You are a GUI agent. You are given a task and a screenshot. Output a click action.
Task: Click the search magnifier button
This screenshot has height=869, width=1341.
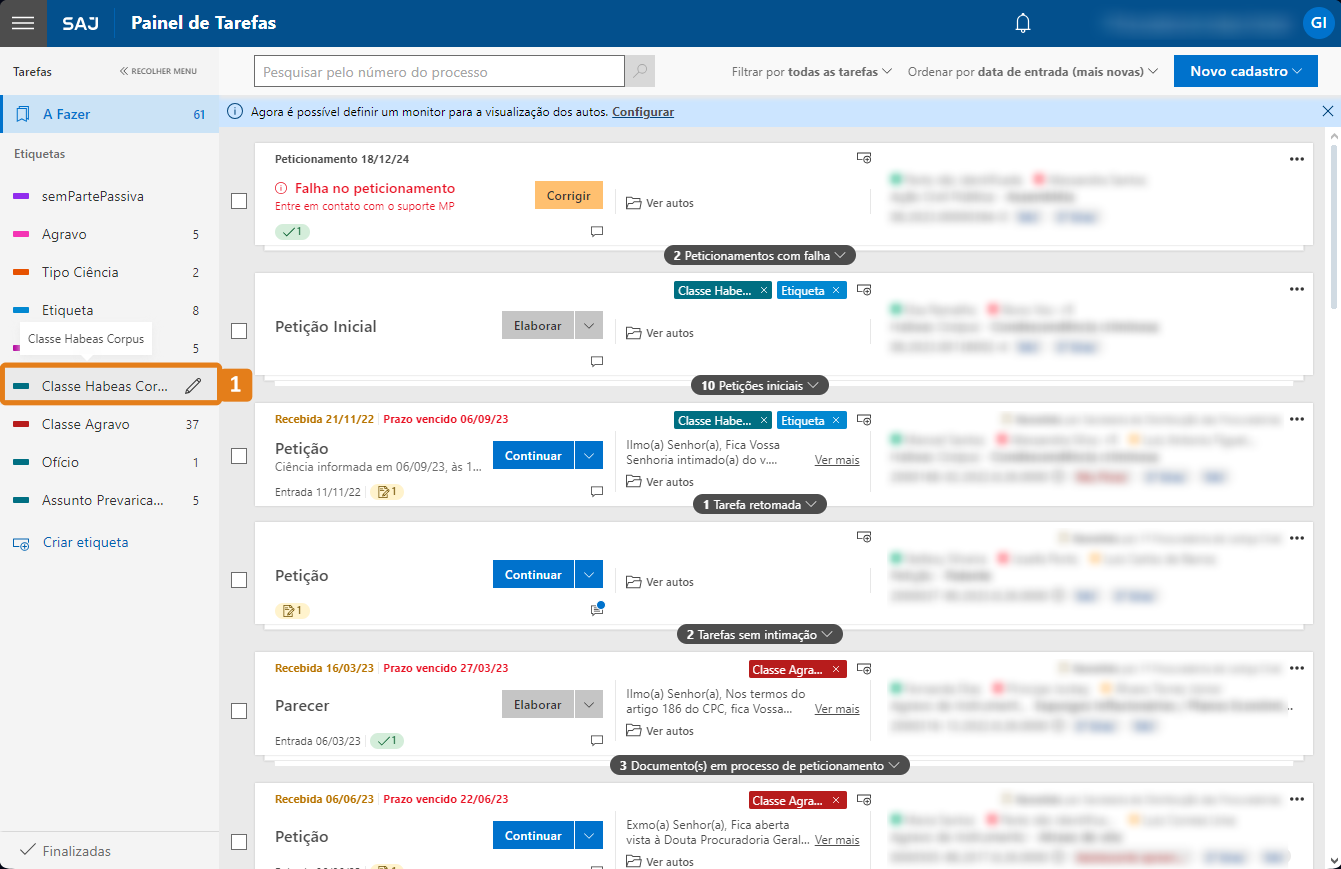click(x=640, y=71)
